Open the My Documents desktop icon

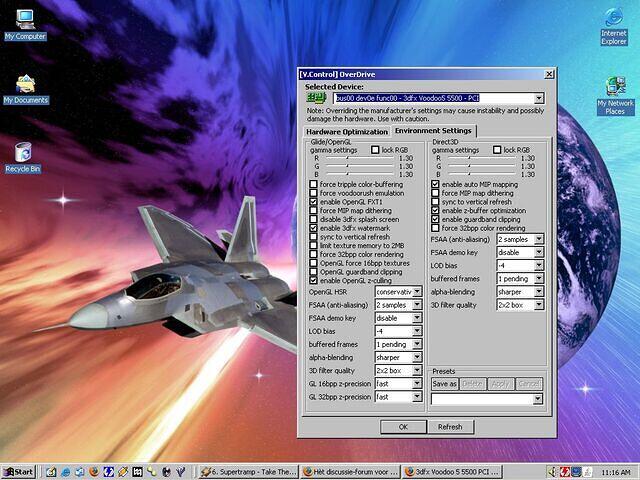click(26, 89)
